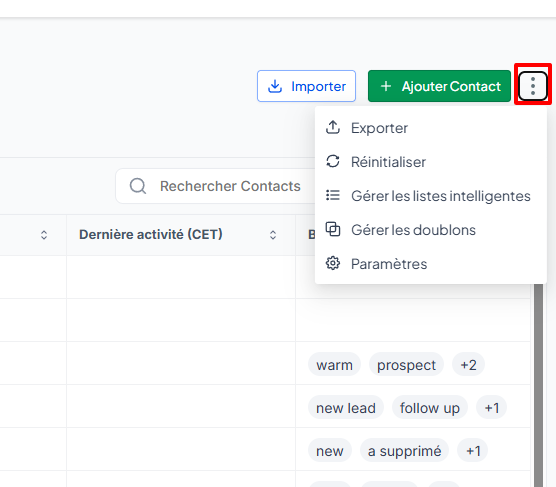Screen dimensions: 556x487
Task: Click the warm tag chip
Action: click(x=334, y=365)
